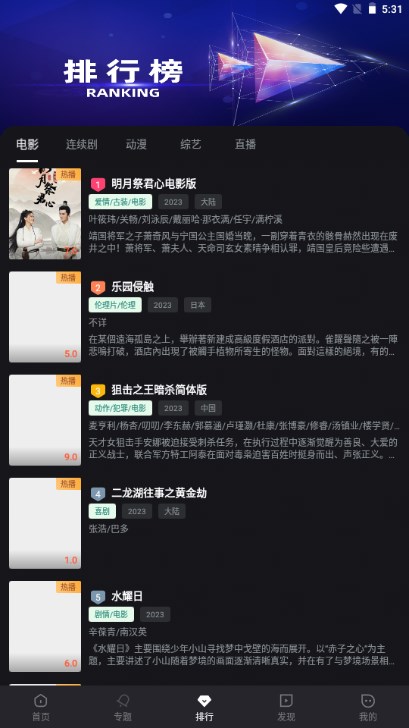The image size is (409, 728).
Task: Tap rank 3 badge beside 狙击之王暗杀简体版
Action: click(x=97, y=391)
